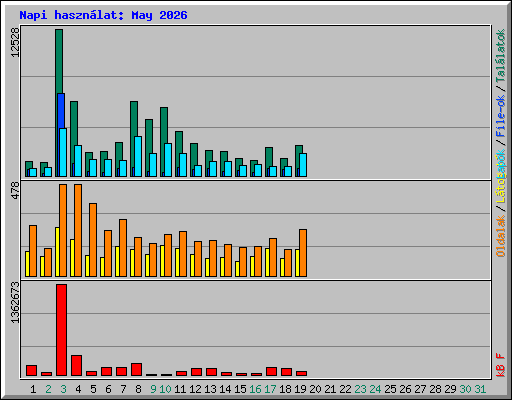Screen dimensions: 512x400
Task: Select the day 31 label on the x-axis
Action: point(480,389)
